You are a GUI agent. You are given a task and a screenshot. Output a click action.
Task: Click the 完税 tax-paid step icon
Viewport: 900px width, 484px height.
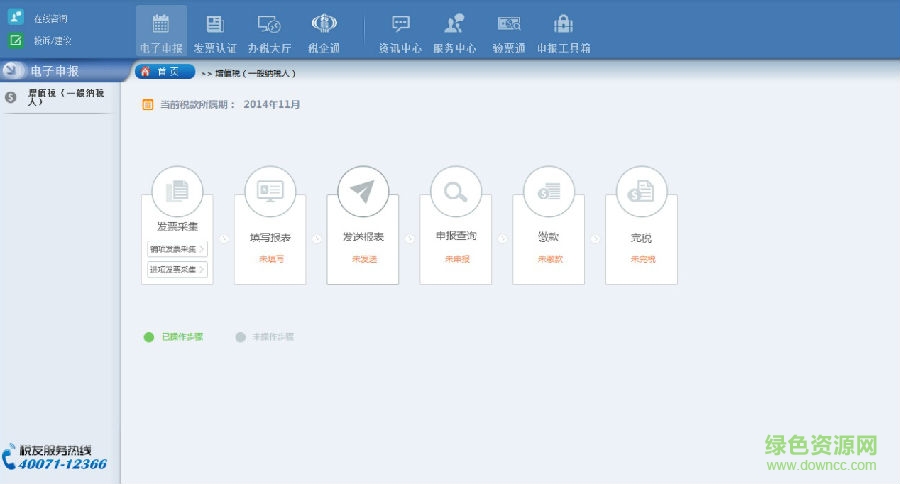641,191
